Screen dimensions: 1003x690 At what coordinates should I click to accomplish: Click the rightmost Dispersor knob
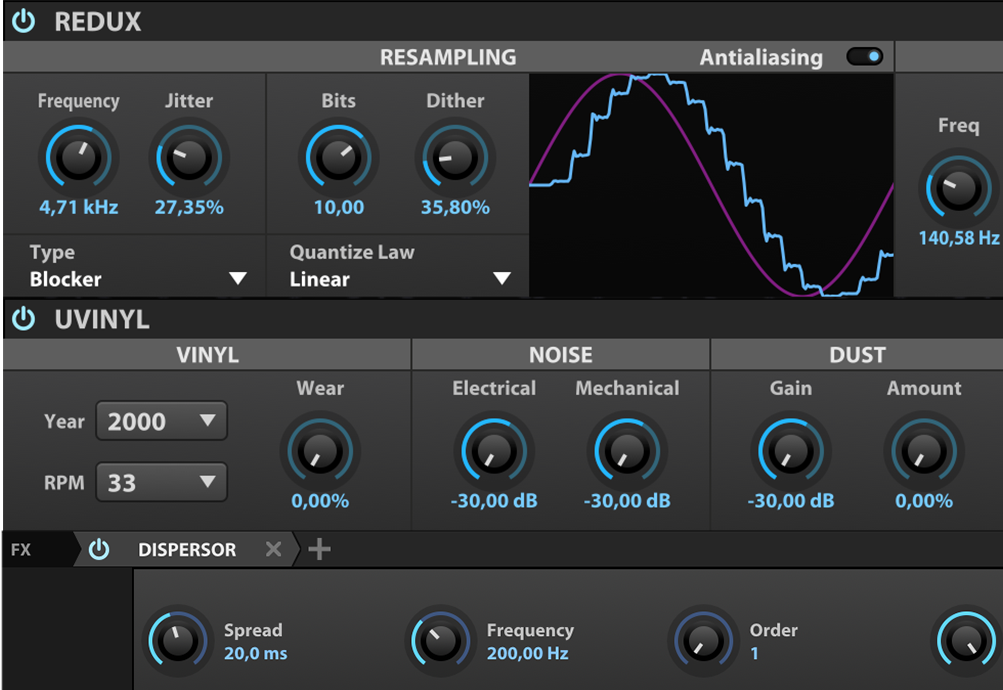966,640
